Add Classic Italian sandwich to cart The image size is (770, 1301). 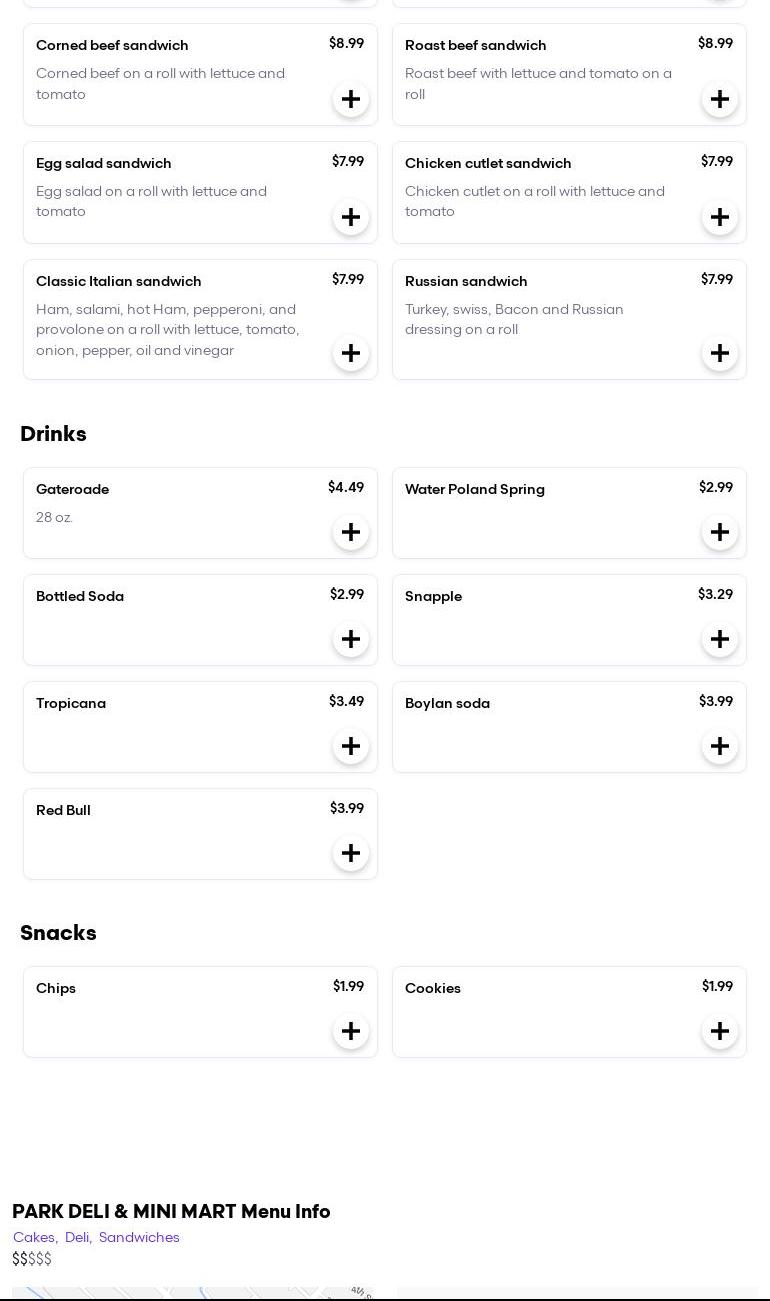point(351,353)
